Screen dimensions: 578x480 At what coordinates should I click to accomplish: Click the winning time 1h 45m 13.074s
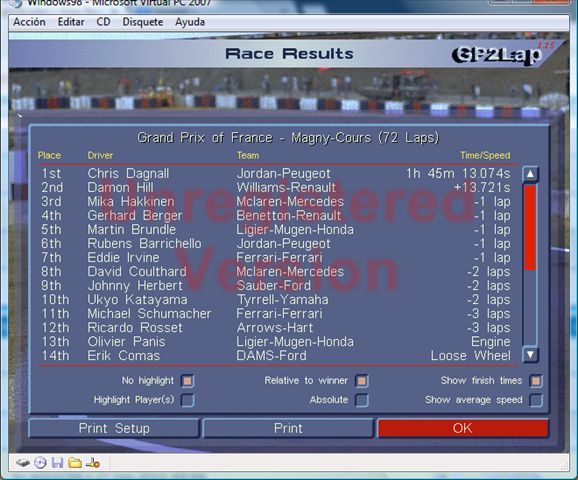point(458,174)
